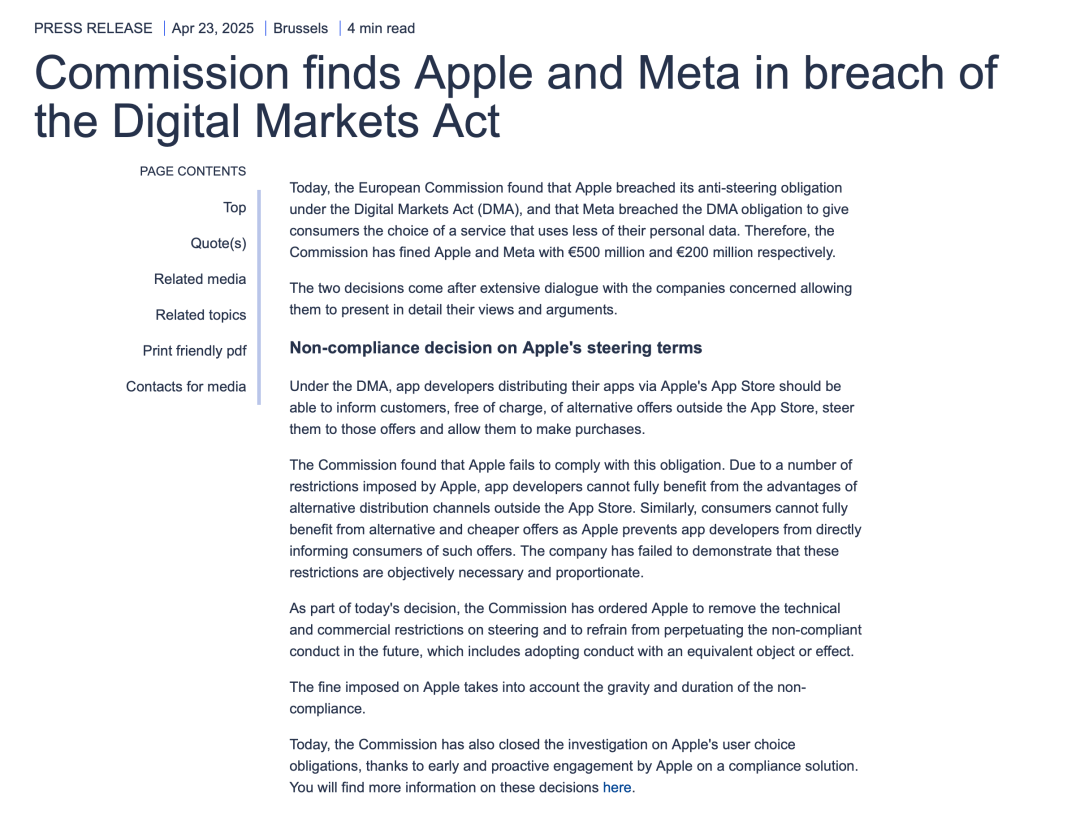Click the paragraph starting 'Under the DMA'

pos(570,408)
